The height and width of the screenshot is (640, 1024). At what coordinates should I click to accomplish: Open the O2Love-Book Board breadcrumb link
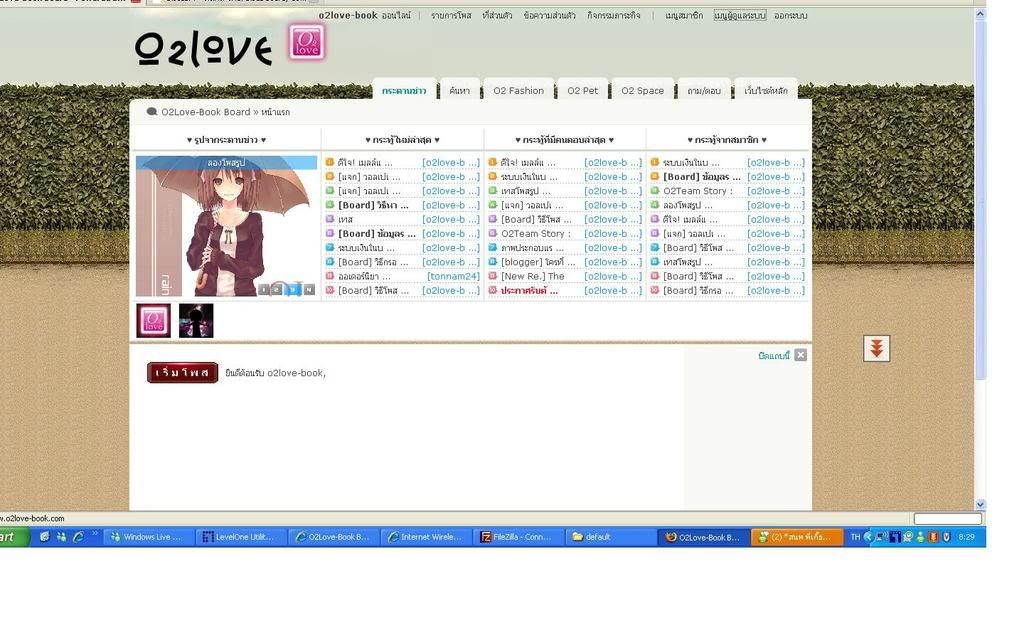tap(206, 112)
